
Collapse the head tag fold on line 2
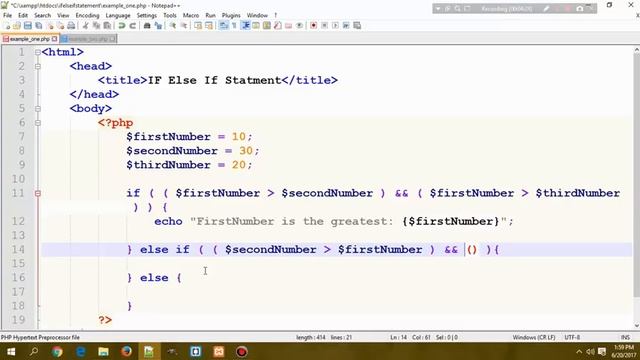point(38,67)
